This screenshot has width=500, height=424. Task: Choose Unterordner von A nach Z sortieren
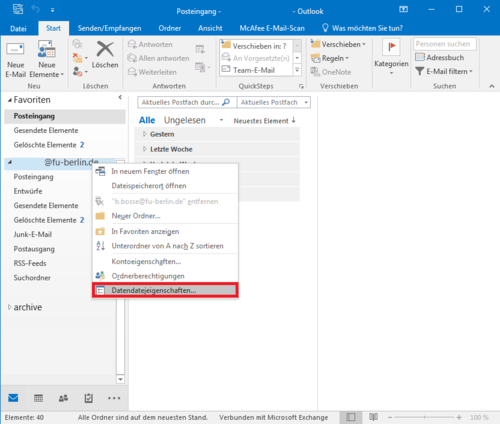[x=165, y=246]
